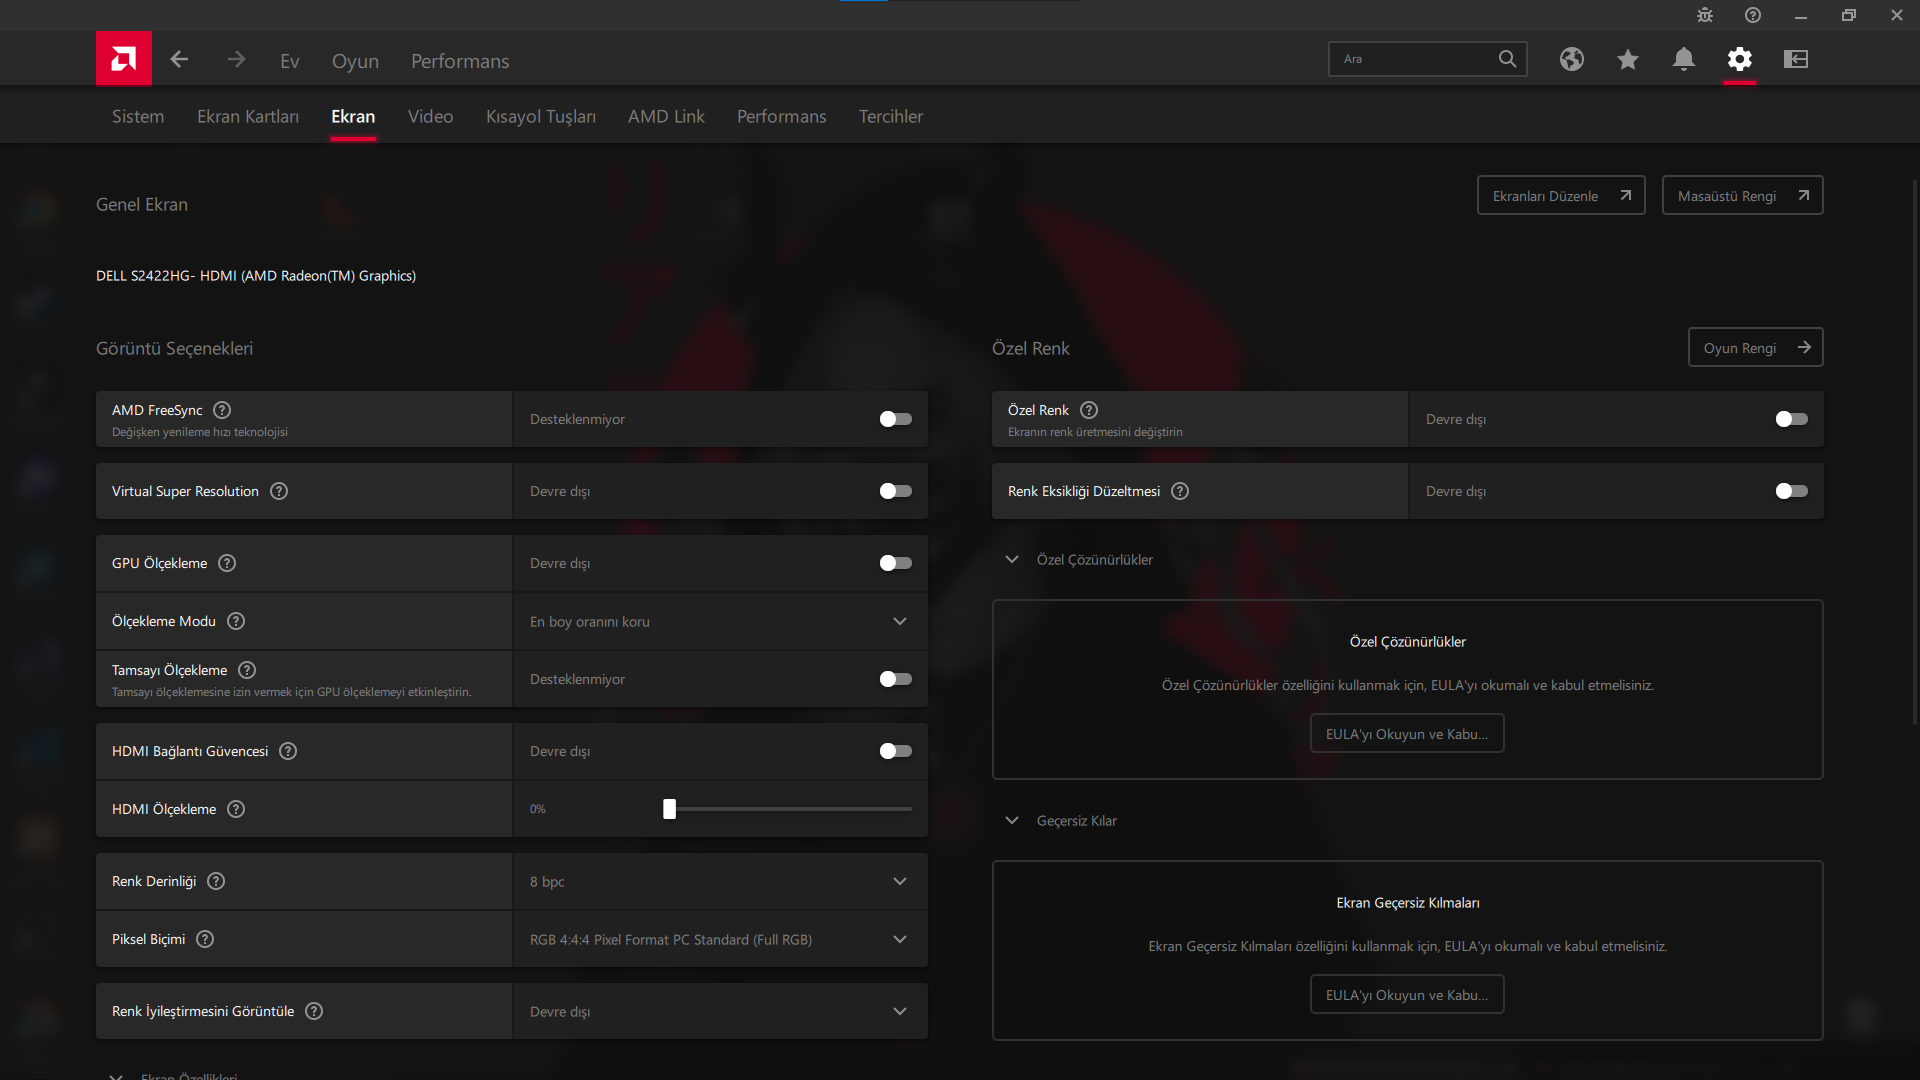Open the Kısayol Tuşları tab
1920x1080 pixels.
[540, 117]
